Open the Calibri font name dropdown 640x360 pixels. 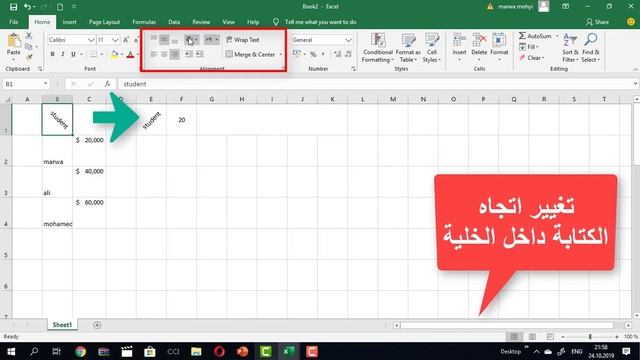tap(91, 40)
